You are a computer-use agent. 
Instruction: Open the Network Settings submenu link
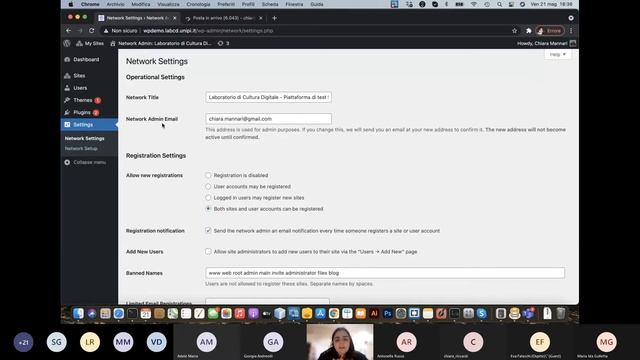pos(84,138)
